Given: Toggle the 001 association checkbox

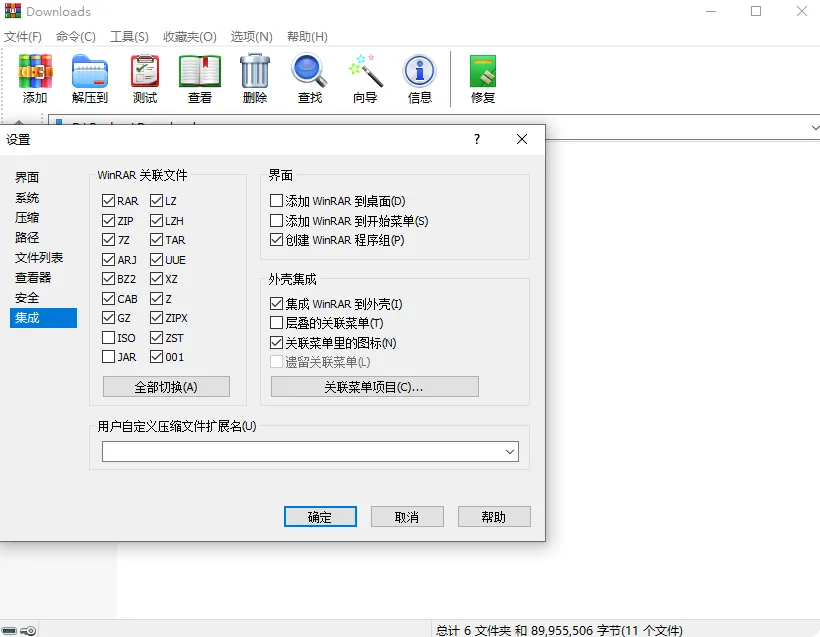Looking at the screenshot, I should [x=156, y=357].
